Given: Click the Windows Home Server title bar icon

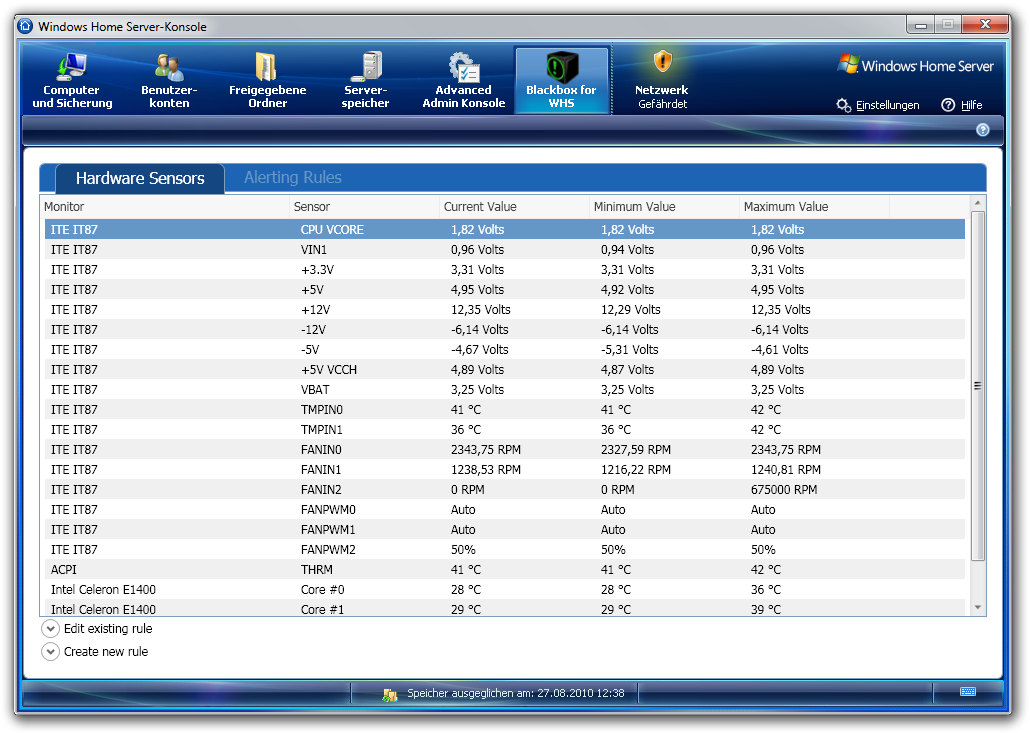Looking at the screenshot, I should 26,26.
